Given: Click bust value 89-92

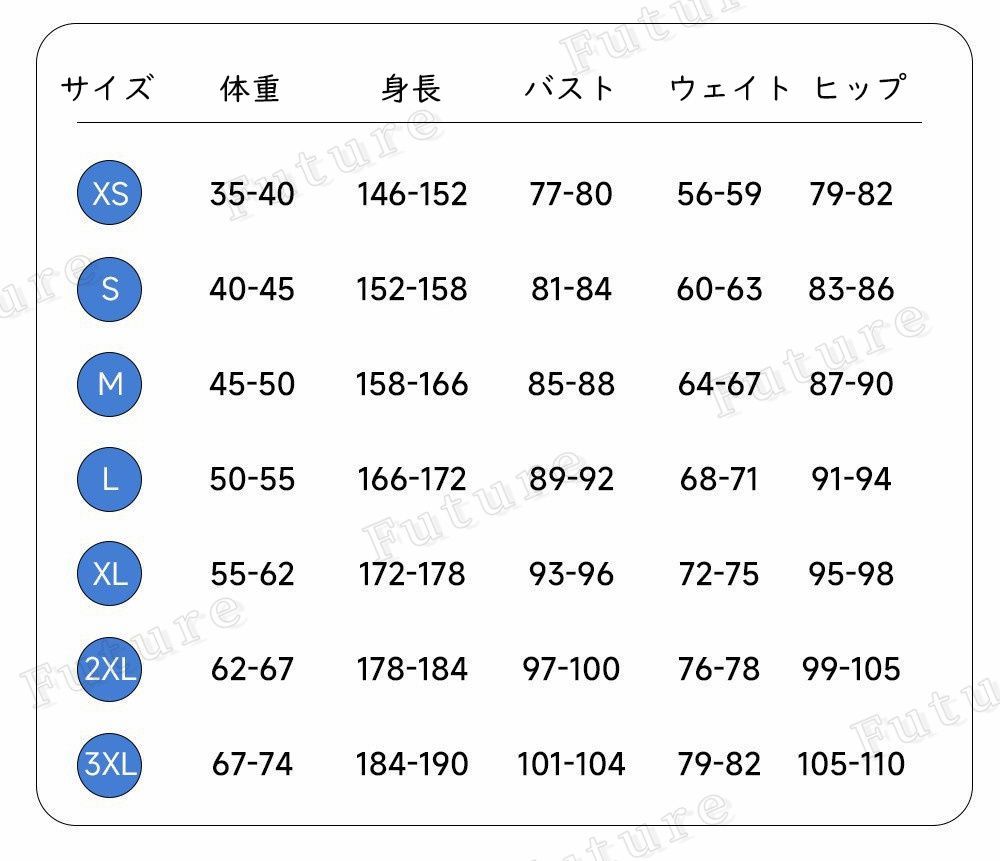Looking at the screenshot, I should point(571,479).
